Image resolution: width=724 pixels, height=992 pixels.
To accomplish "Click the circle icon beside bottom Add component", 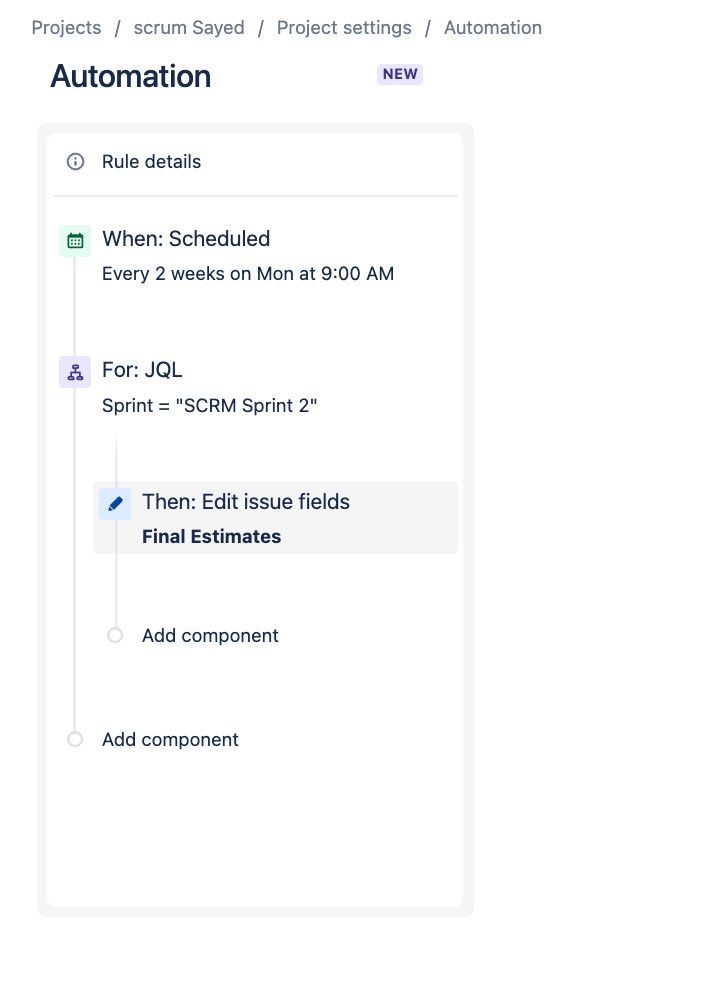I will (x=74, y=739).
